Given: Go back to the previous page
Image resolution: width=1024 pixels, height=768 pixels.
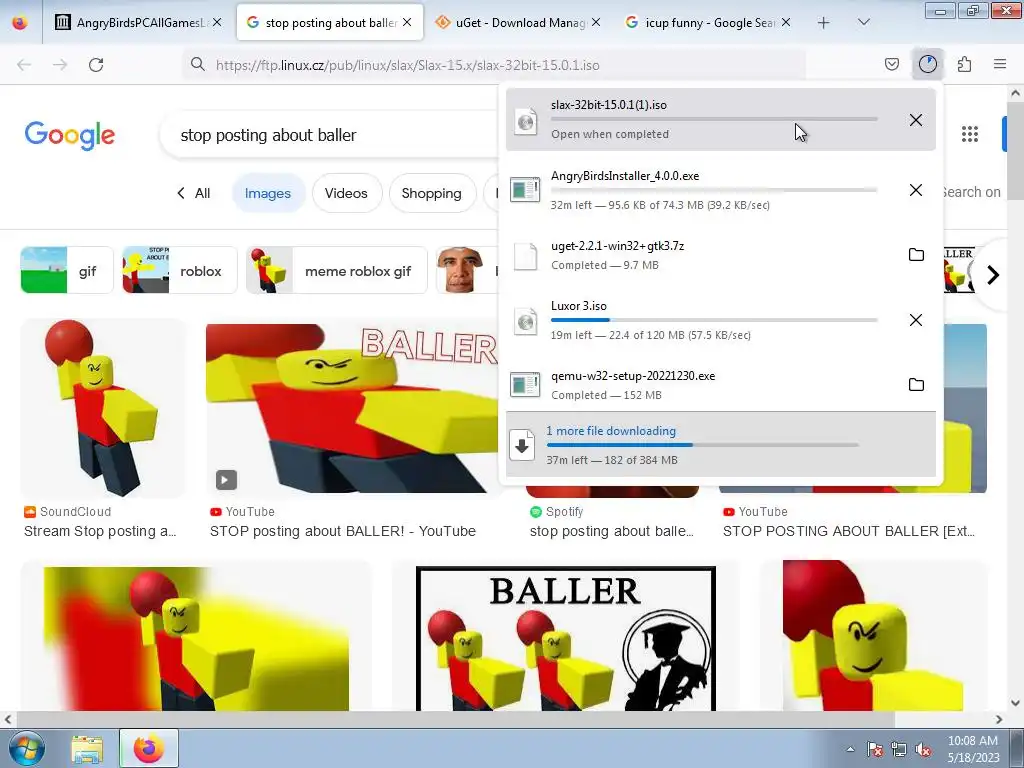Looking at the screenshot, I should [x=24, y=65].
